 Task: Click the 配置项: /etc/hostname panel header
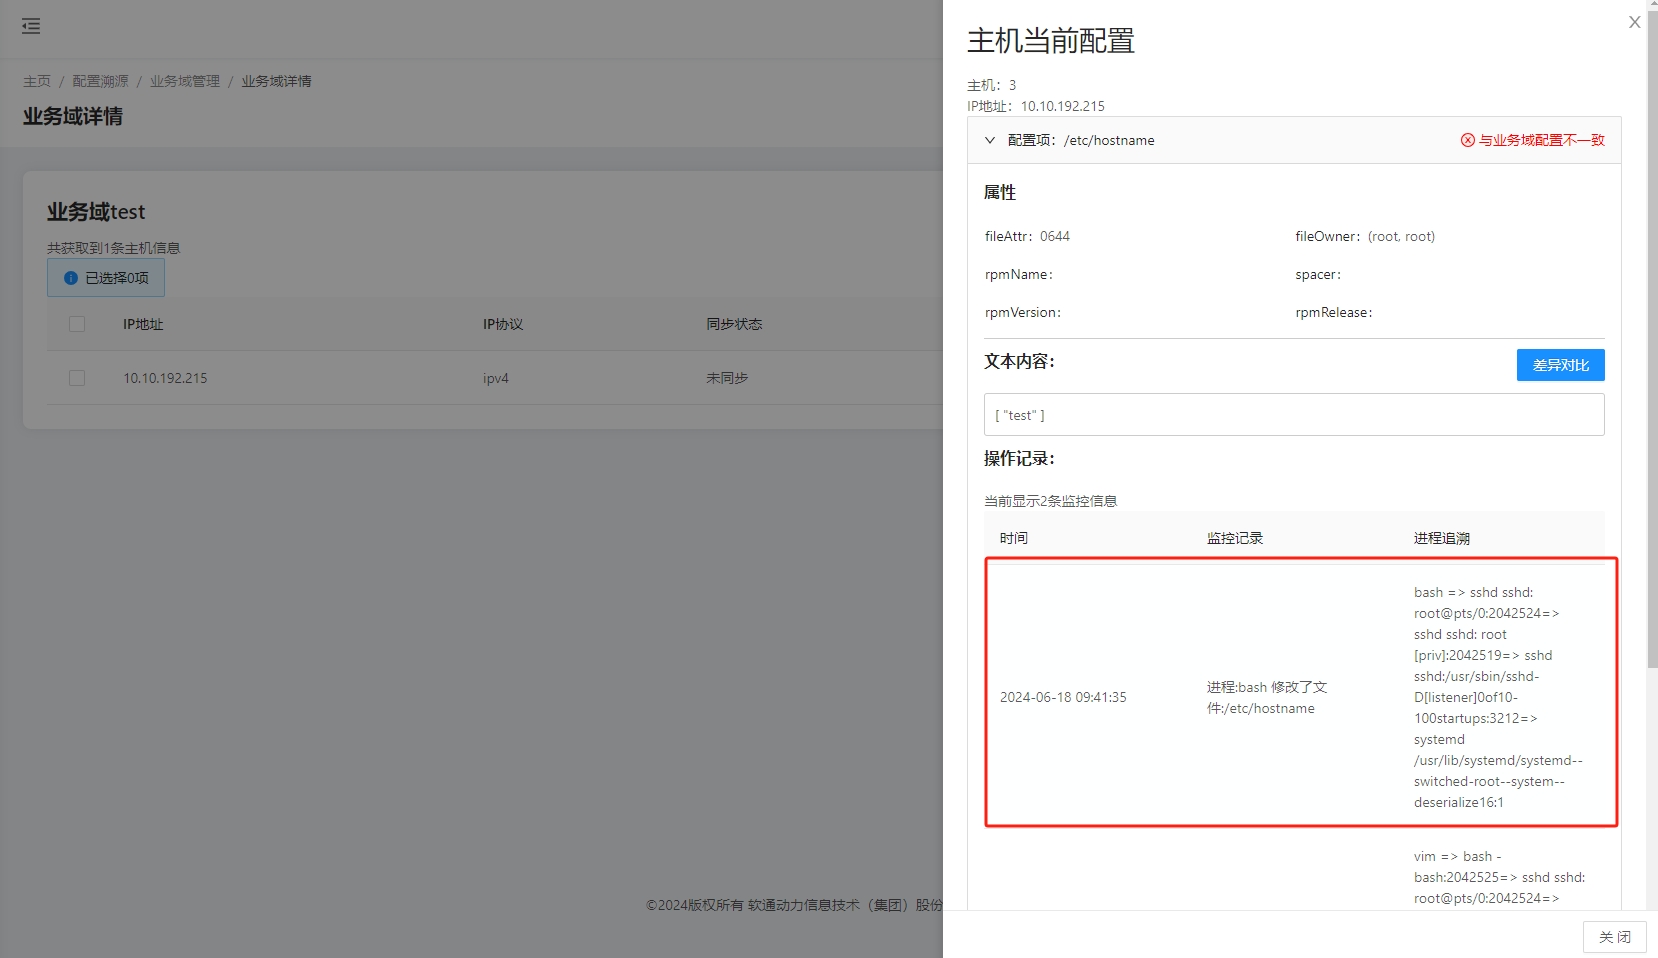(1200, 140)
